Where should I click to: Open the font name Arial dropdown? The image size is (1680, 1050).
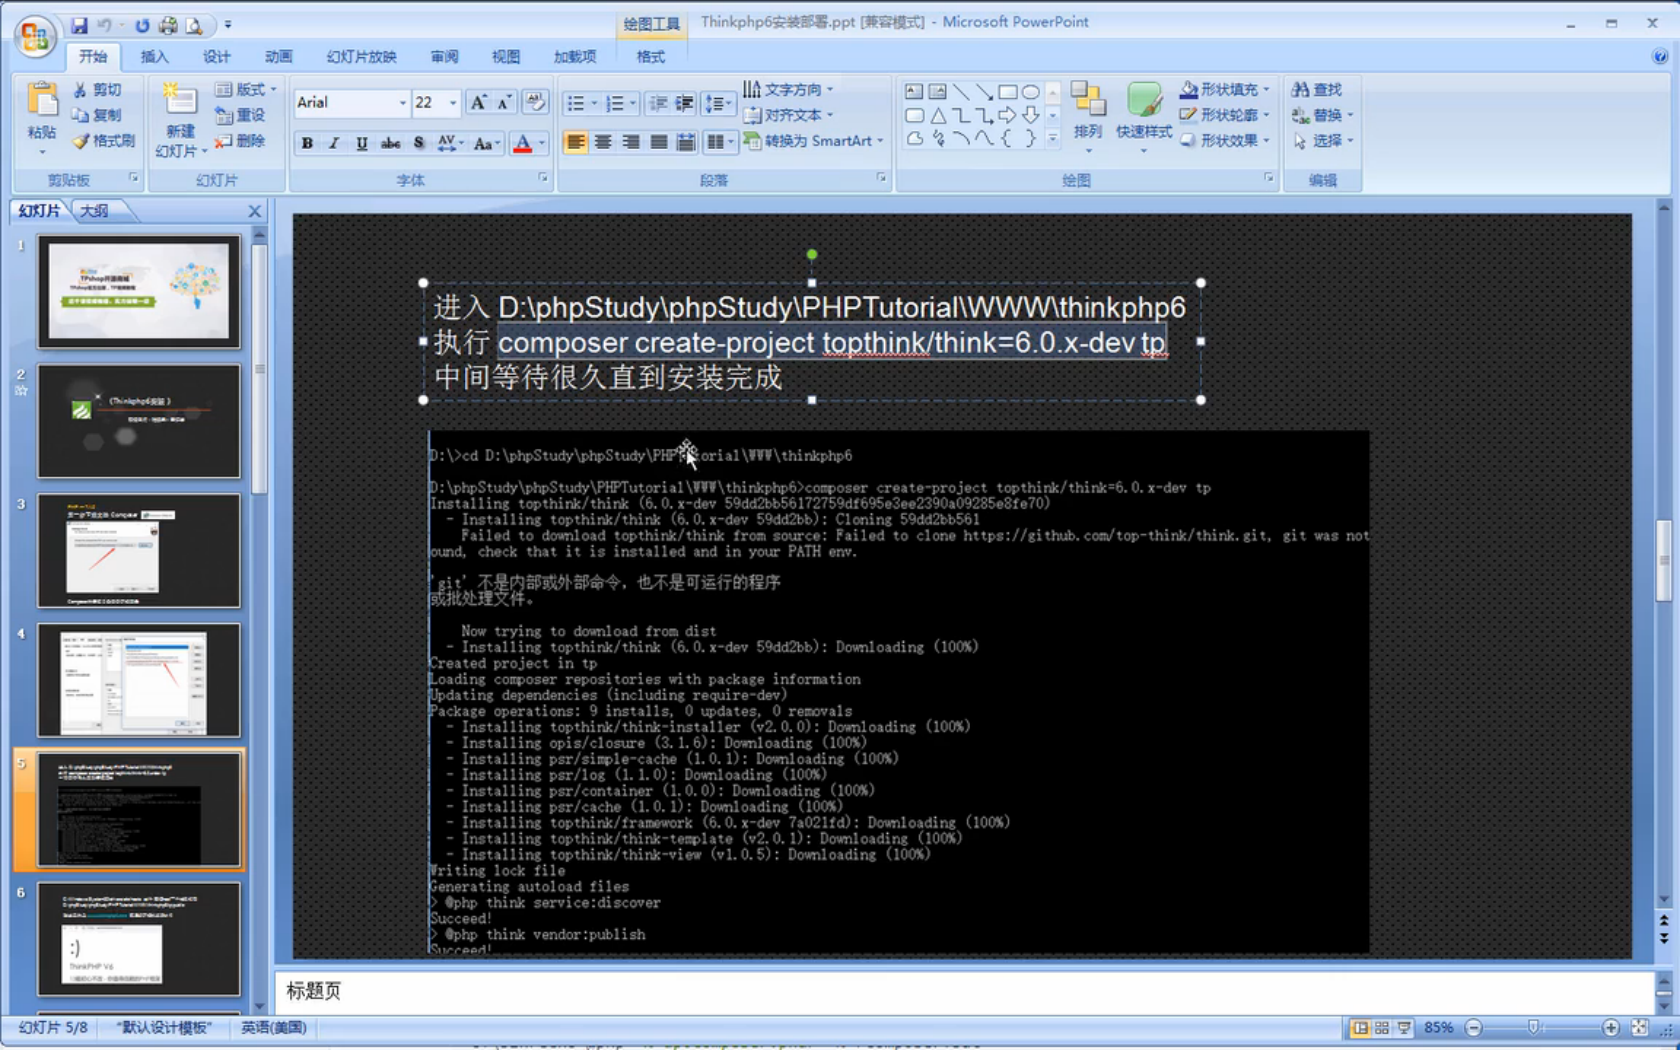pos(402,103)
